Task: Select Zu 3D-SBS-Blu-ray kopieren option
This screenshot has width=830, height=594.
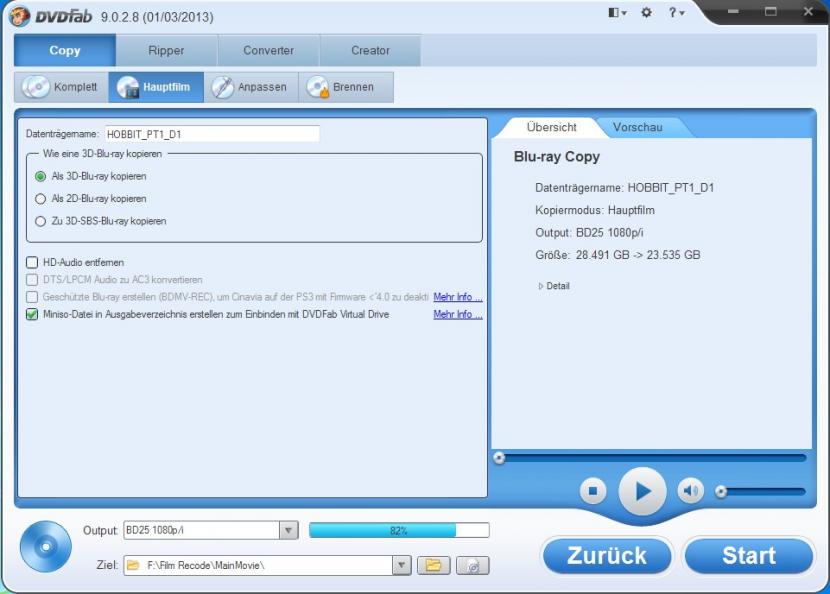Action: 40,221
